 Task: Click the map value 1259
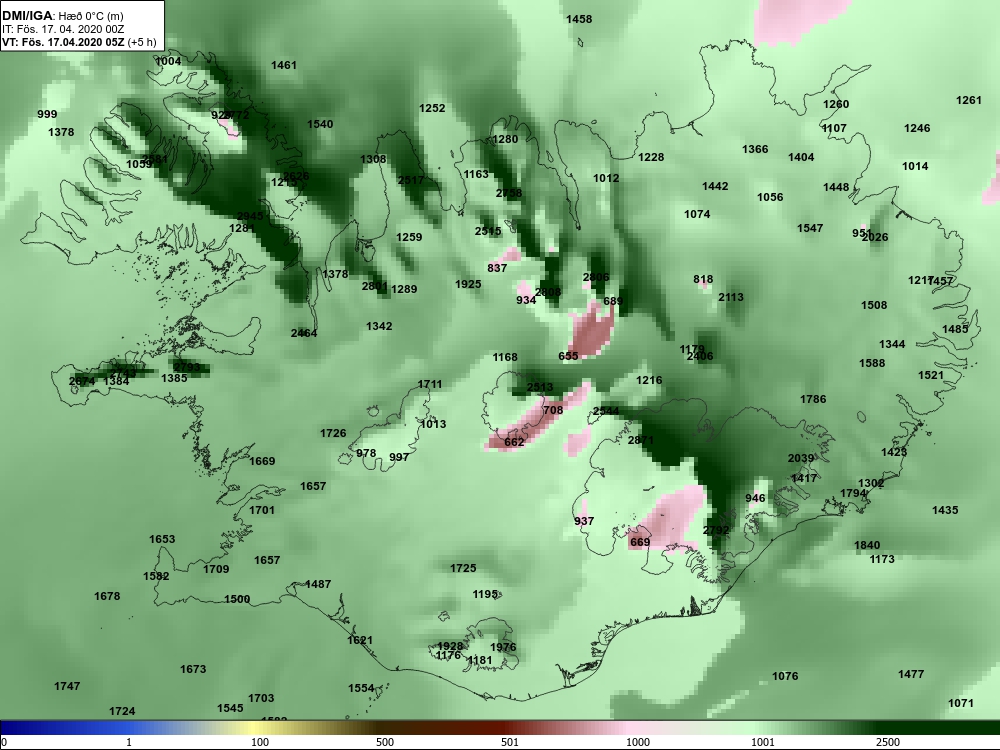click(409, 237)
